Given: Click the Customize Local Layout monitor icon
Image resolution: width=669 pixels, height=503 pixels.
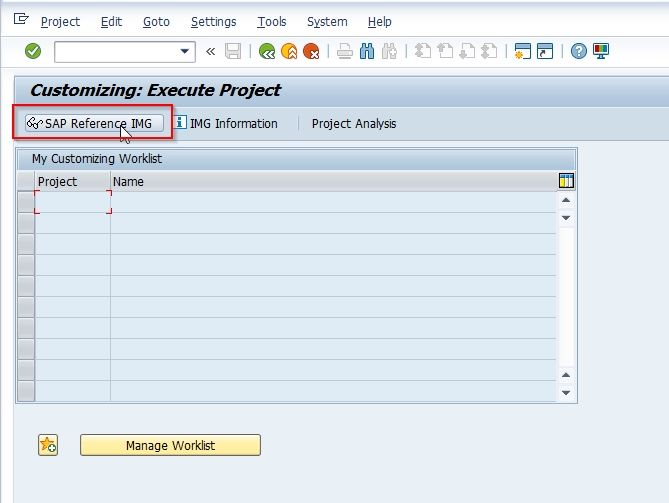Looking at the screenshot, I should pyautogui.click(x=601, y=52).
